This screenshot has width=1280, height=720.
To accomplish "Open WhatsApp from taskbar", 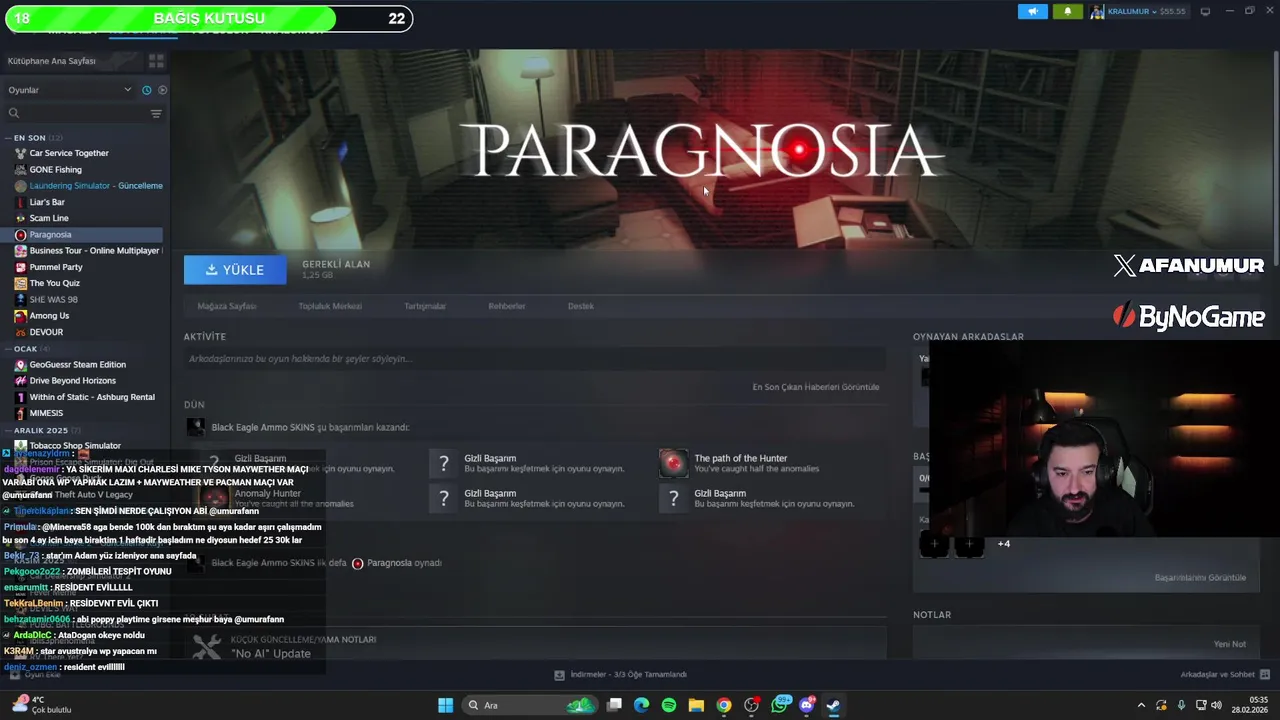I will (780, 705).
